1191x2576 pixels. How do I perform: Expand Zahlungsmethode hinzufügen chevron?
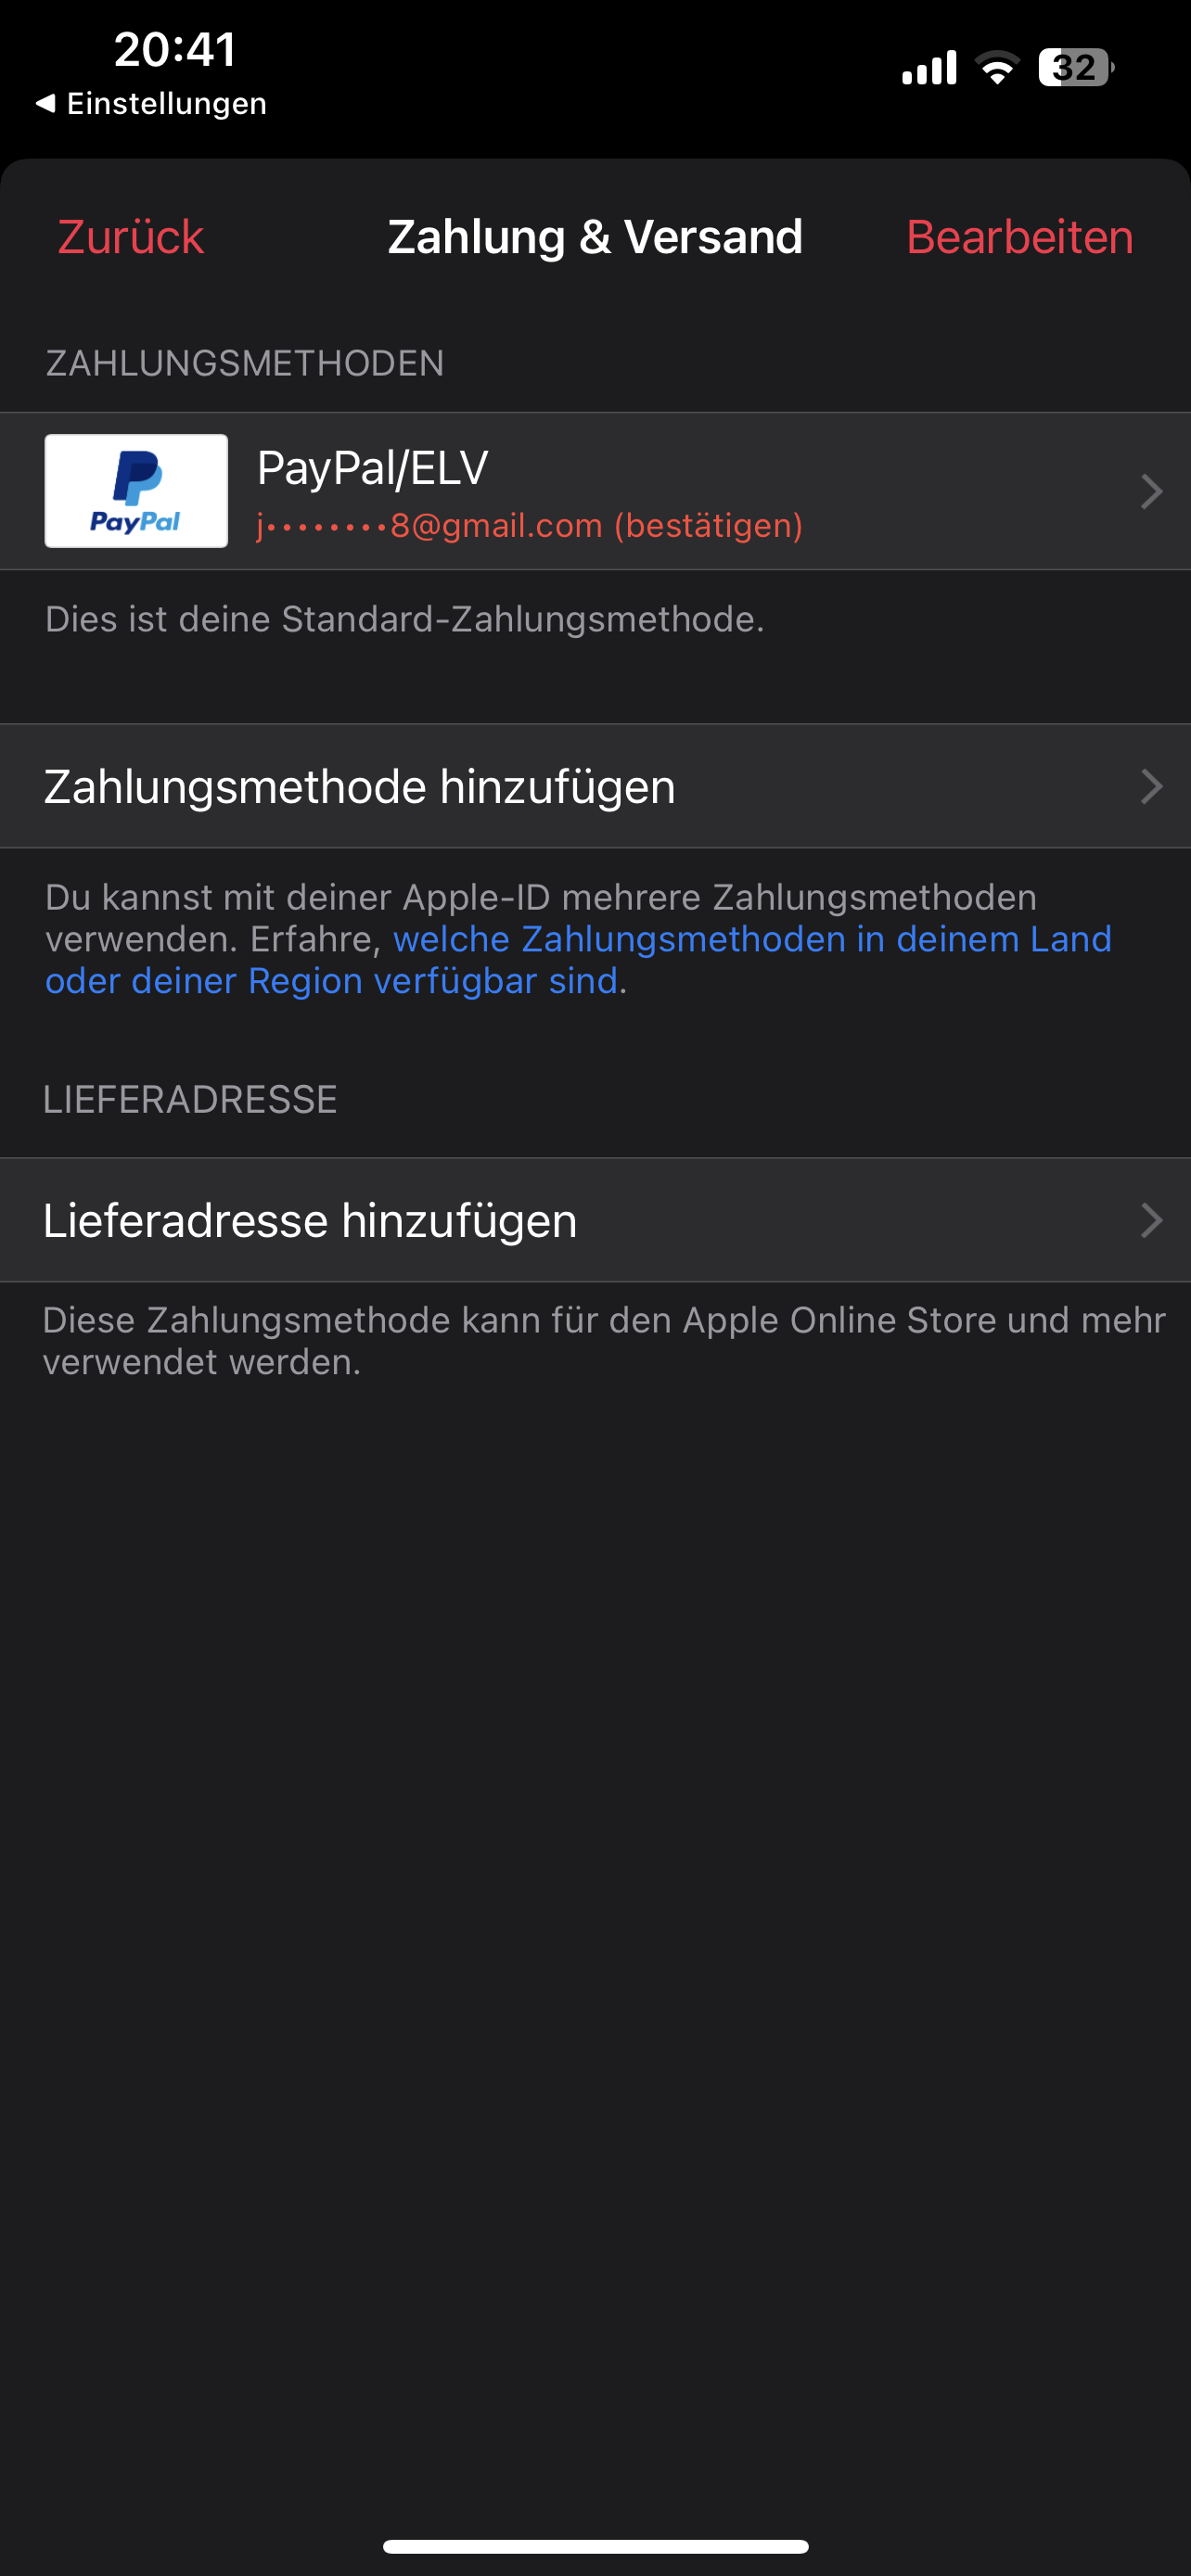pyautogui.click(x=1152, y=787)
